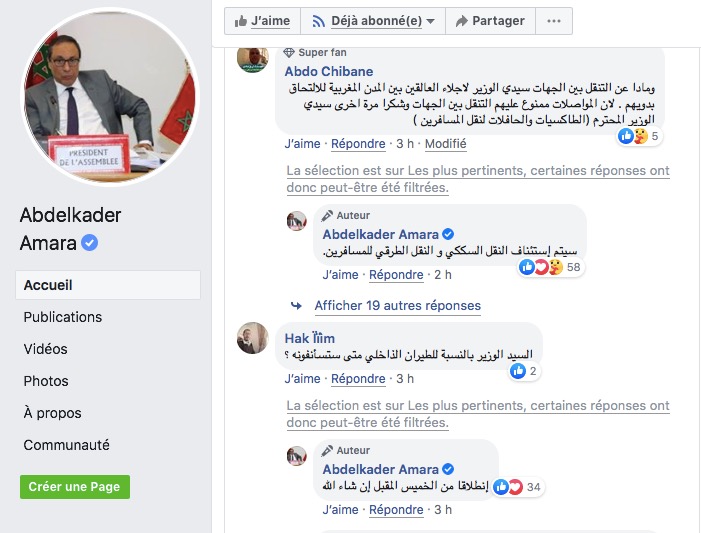View the 34 reactions on Amara's reply
701x533 pixels.
click(x=519, y=487)
